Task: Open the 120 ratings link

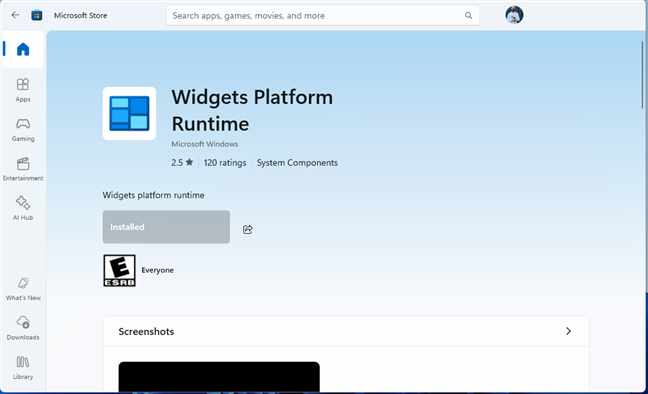Action: [225, 162]
